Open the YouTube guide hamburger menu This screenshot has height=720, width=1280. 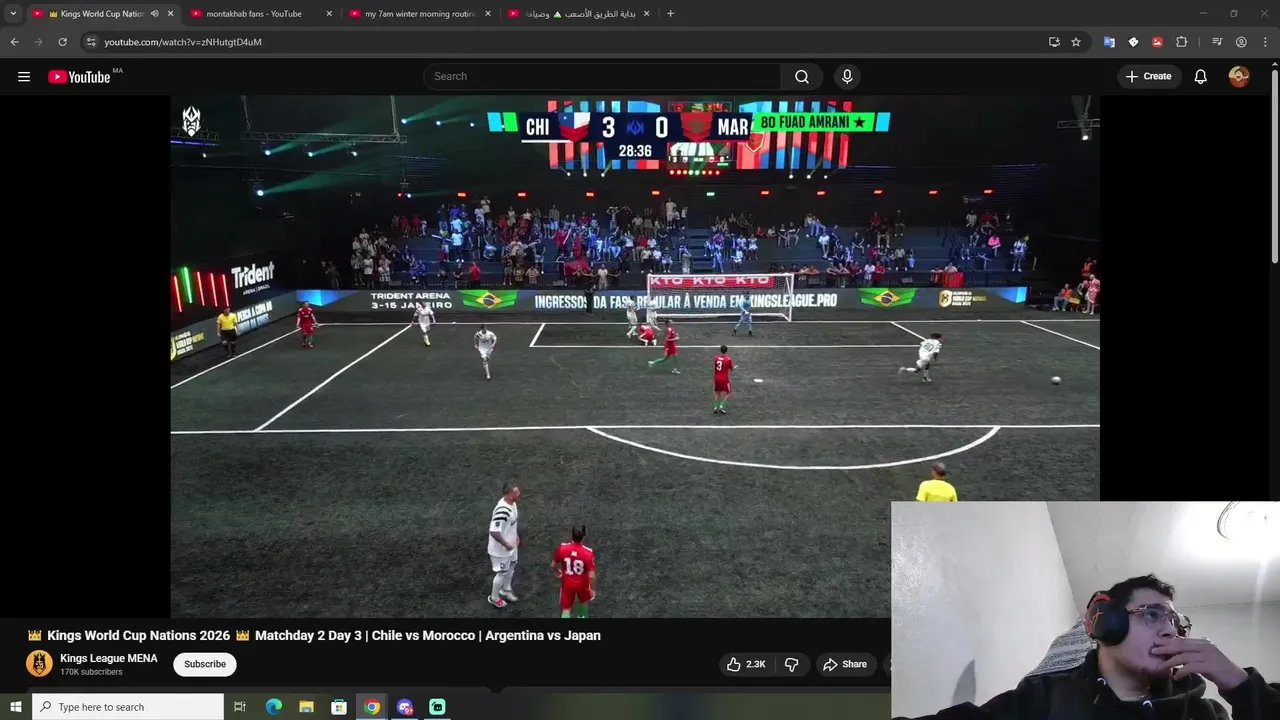[x=24, y=76]
